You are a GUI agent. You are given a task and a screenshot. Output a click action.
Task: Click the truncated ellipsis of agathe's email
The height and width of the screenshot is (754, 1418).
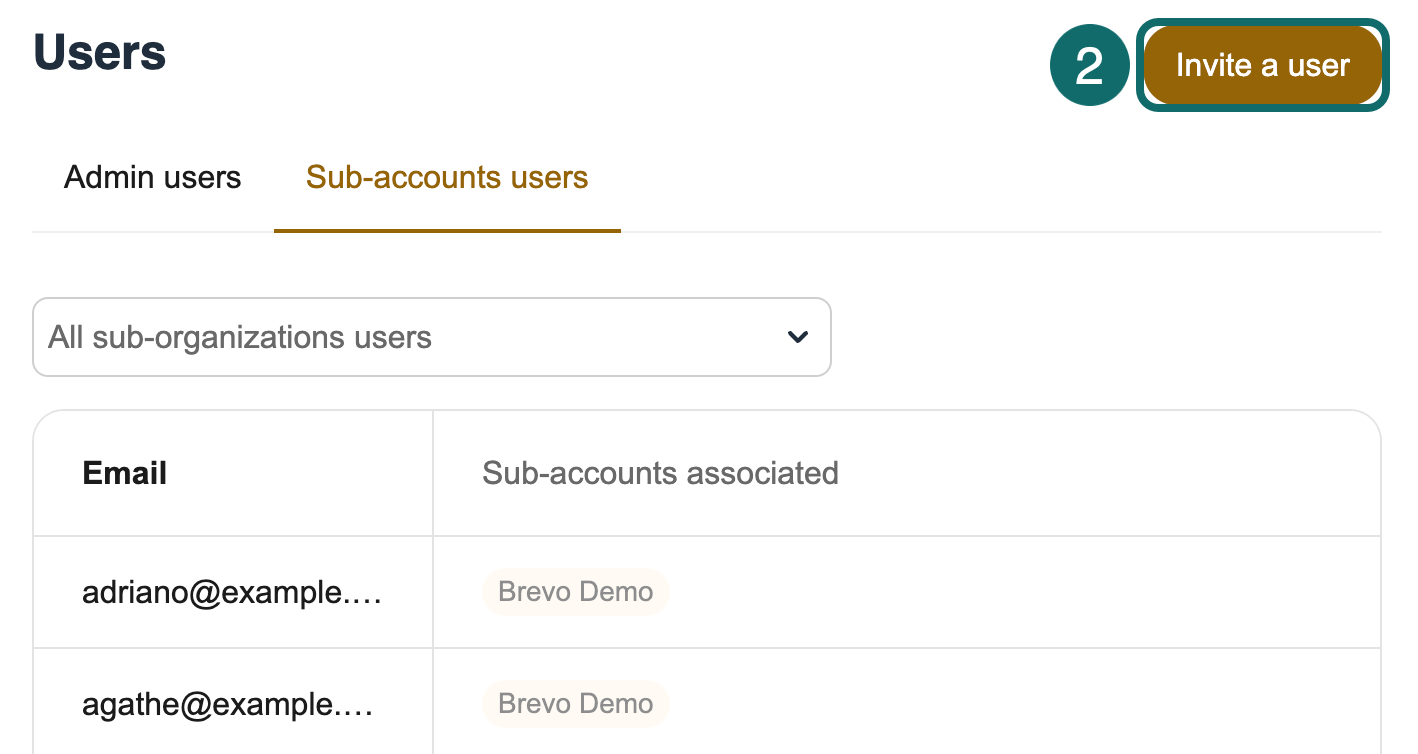(x=361, y=707)
